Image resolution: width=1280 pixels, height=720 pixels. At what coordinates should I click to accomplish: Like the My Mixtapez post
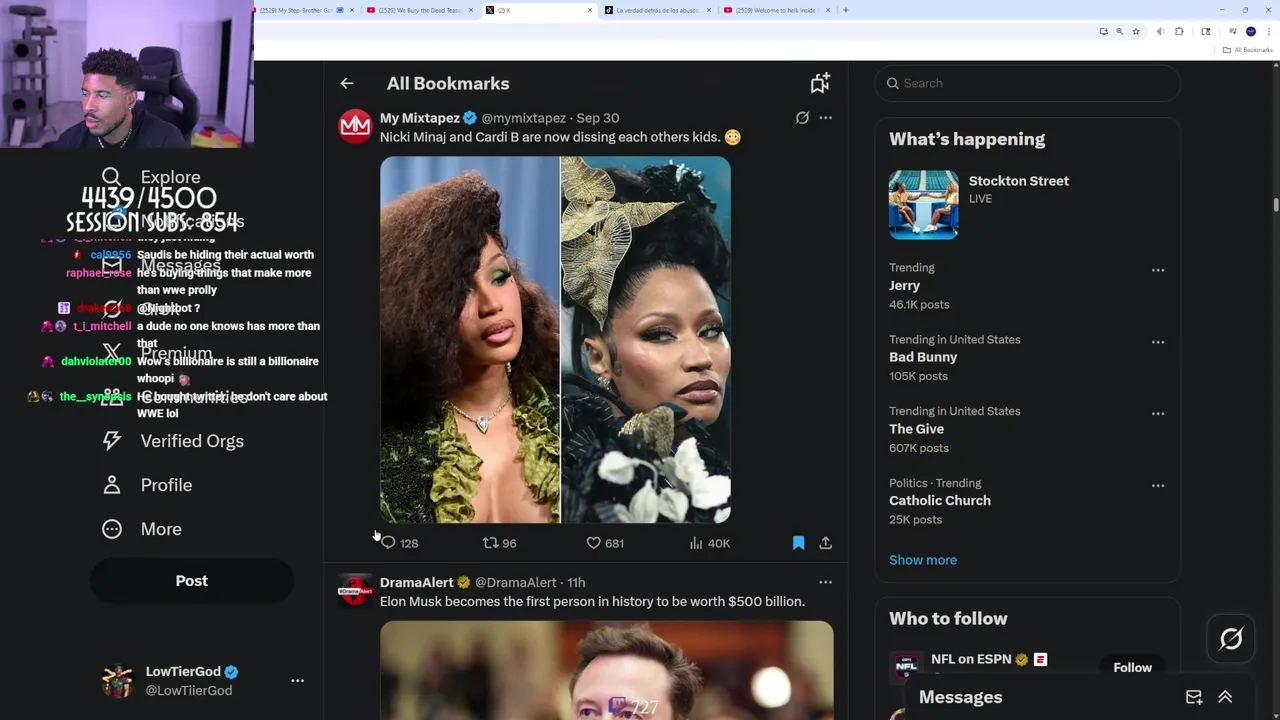(605, 543)
